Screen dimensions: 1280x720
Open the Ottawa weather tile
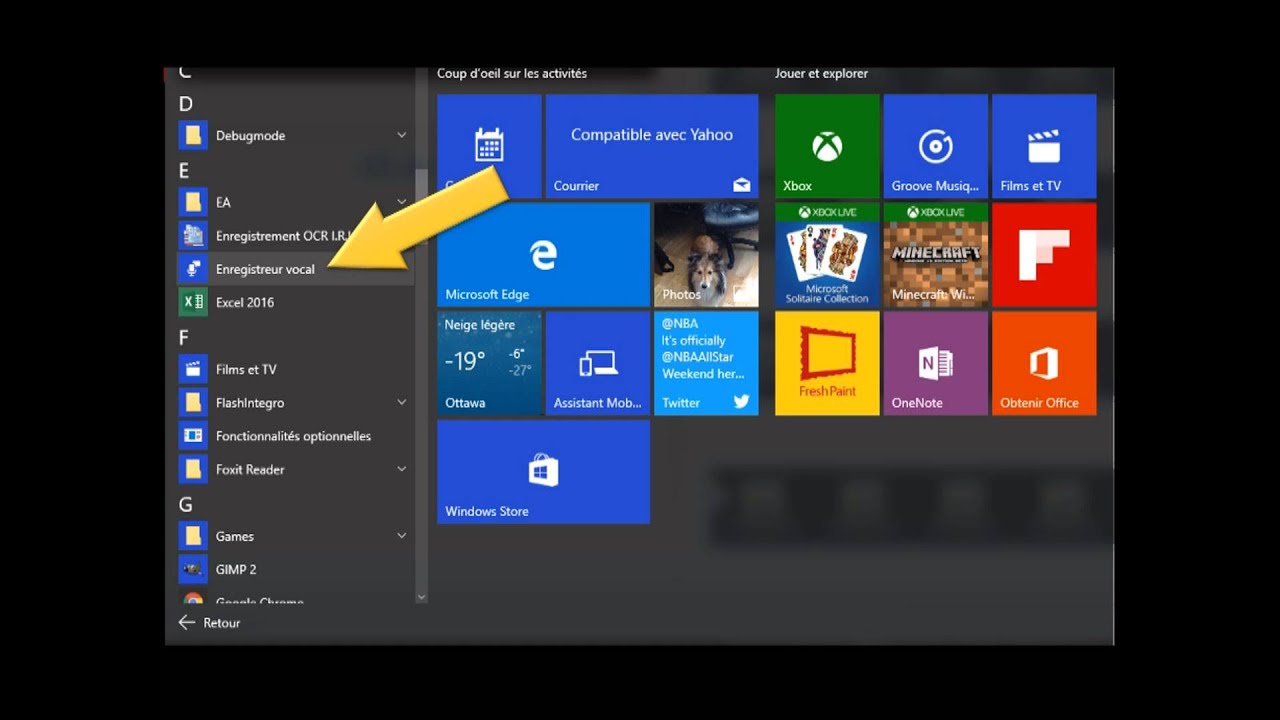(489, 363)
